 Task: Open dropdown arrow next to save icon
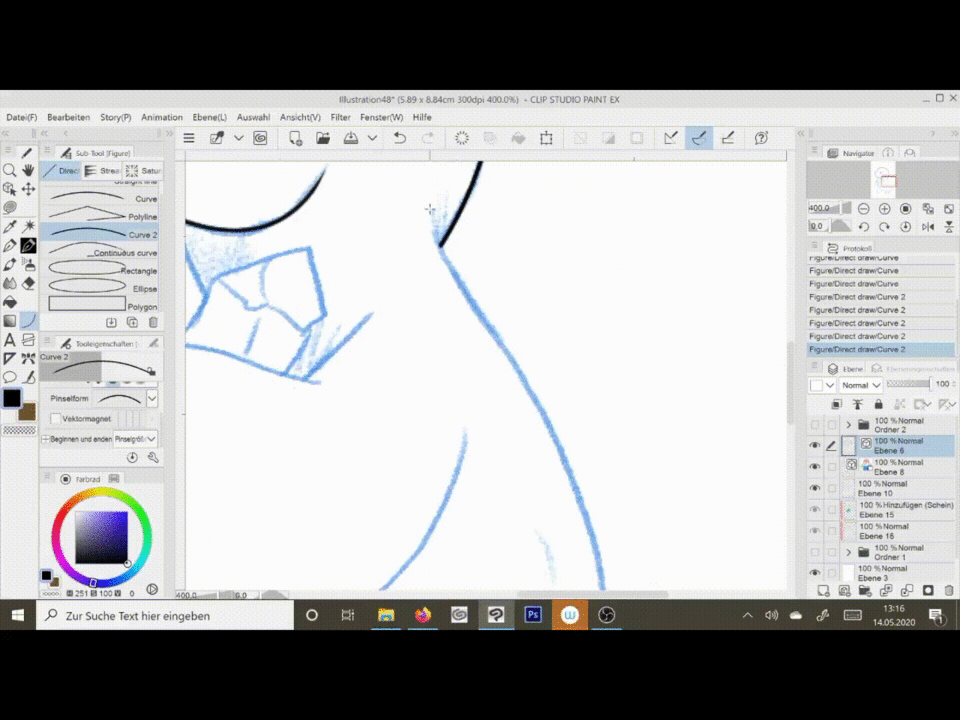(x=372, y=138)
